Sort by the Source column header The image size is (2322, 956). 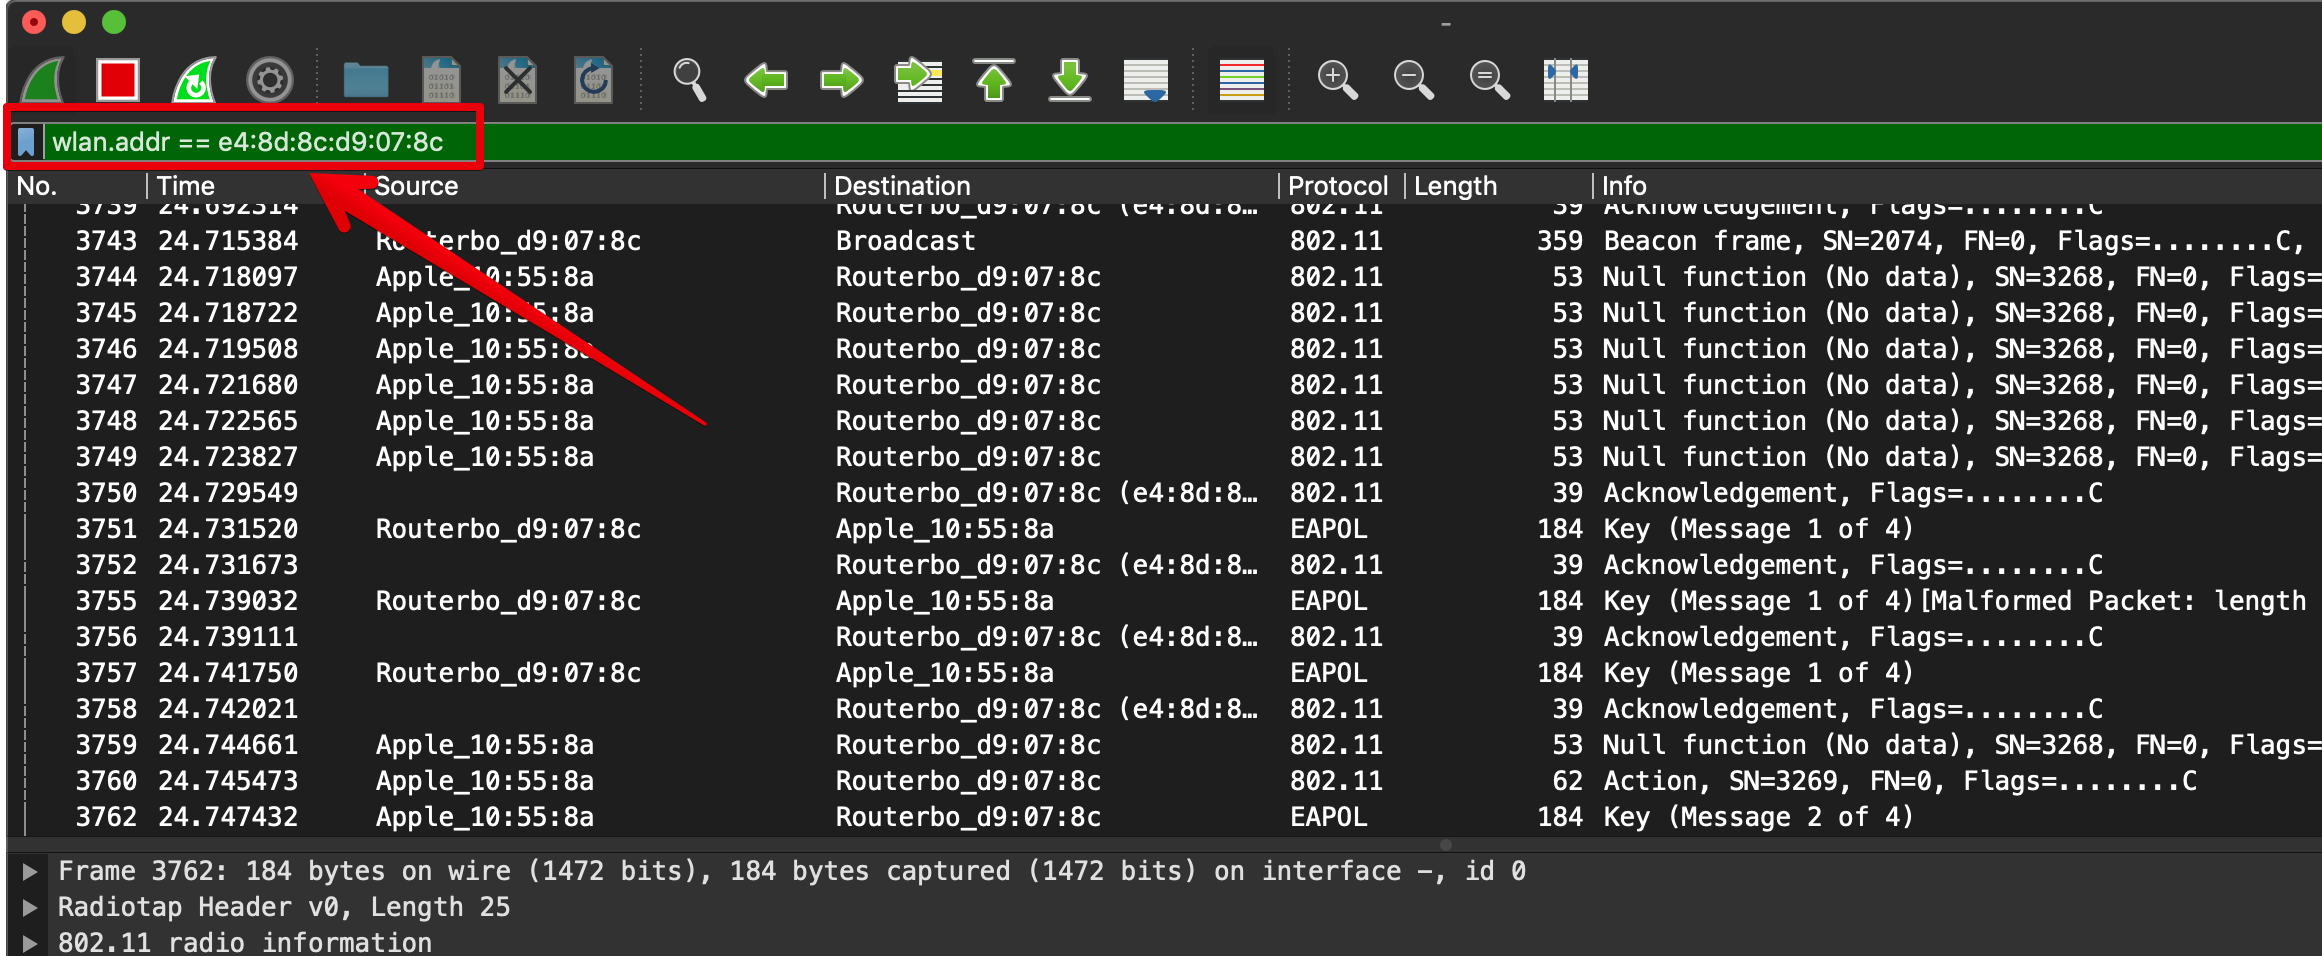coord(596,186)
